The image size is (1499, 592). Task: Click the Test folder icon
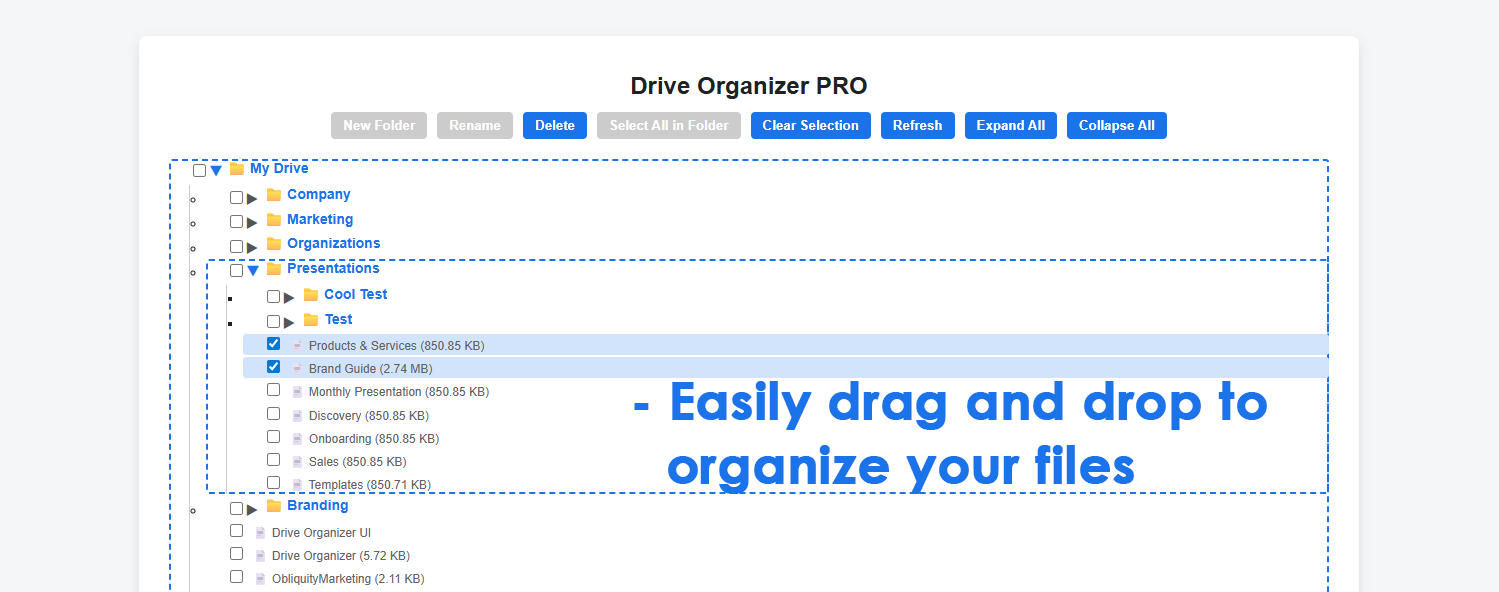click(311, 319)
